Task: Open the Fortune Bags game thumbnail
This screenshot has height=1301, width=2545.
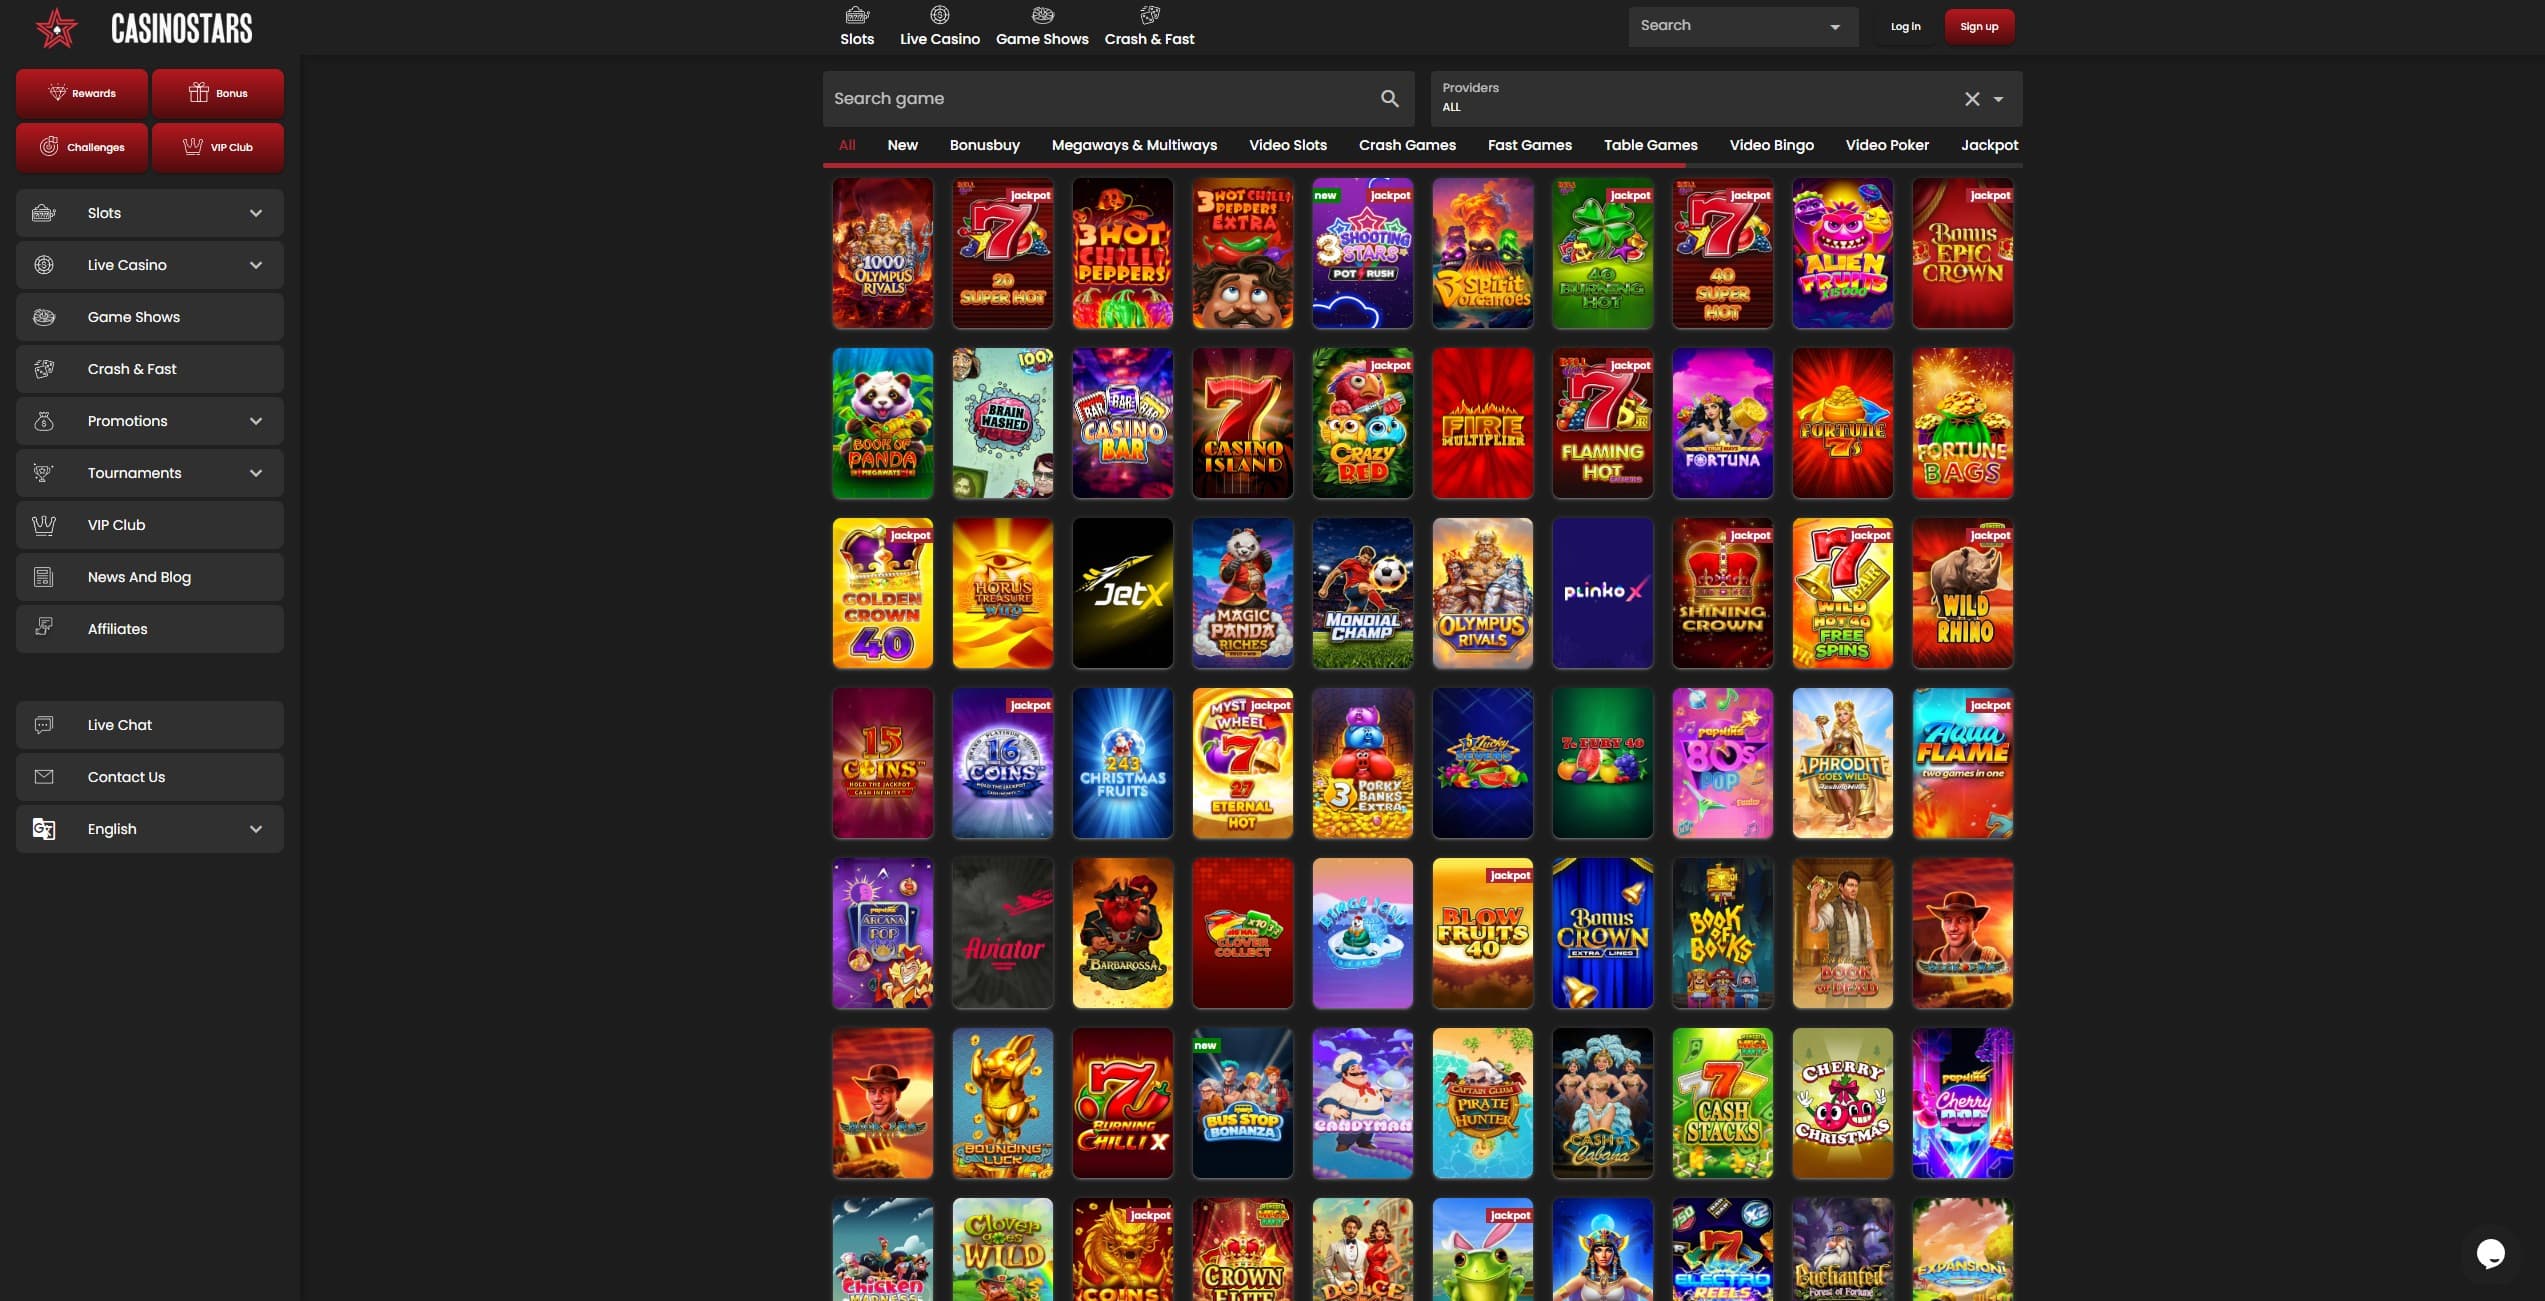Action: (1962, 423)
